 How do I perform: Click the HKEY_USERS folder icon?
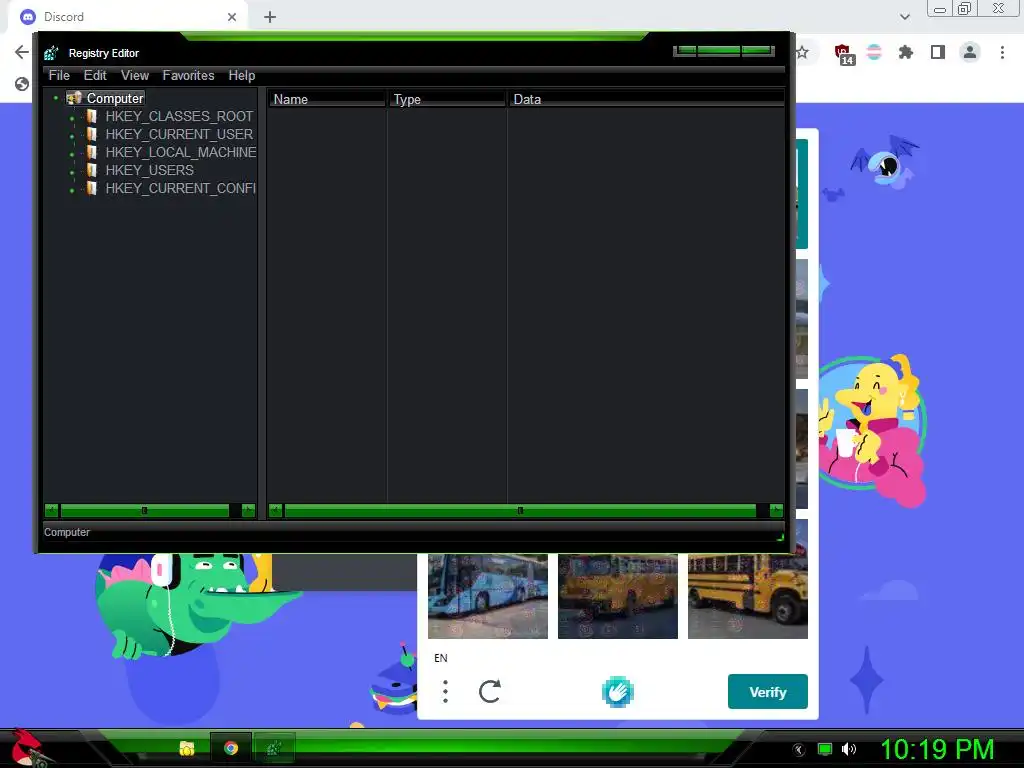[x=91, y=170]
